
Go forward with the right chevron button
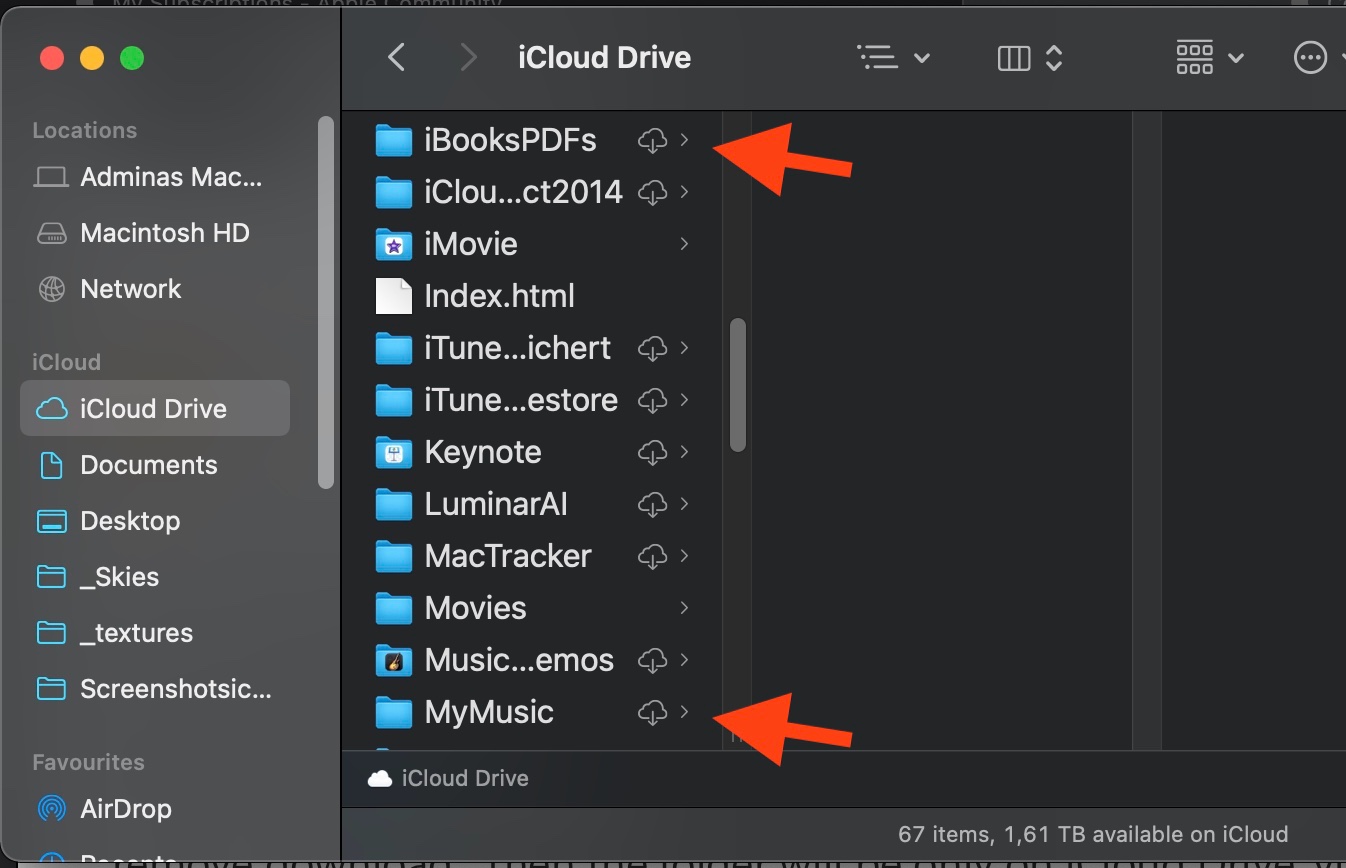(x=467, y=58)
